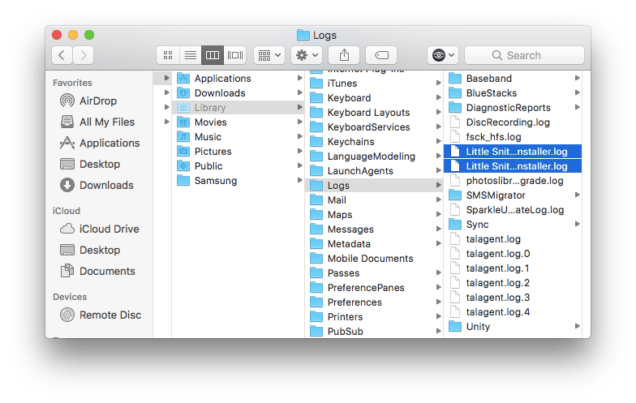This screenshot has height=403, width=636.
Task: Go back with the left arrow button
Action: 62,55
